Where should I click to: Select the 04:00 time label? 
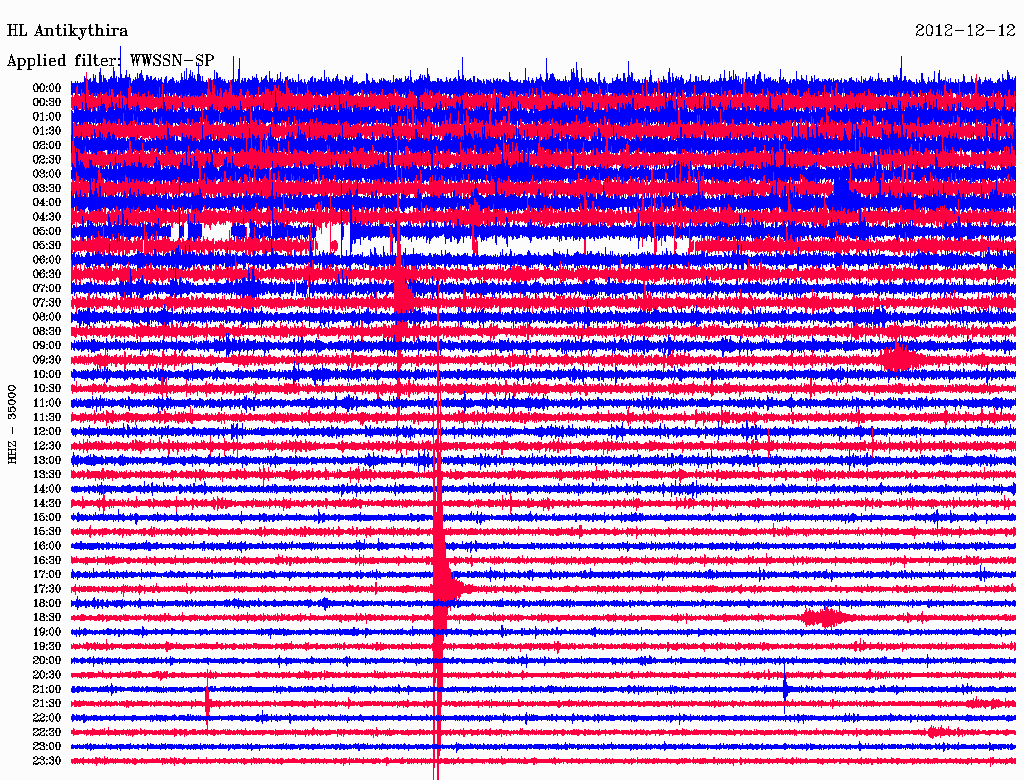coord(47,203)
